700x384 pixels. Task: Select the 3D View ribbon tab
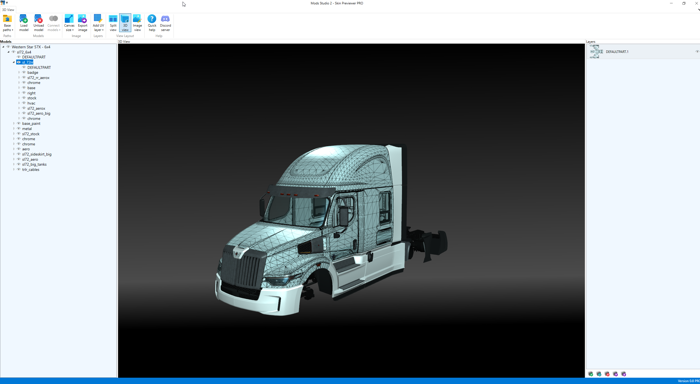(8, 9)
